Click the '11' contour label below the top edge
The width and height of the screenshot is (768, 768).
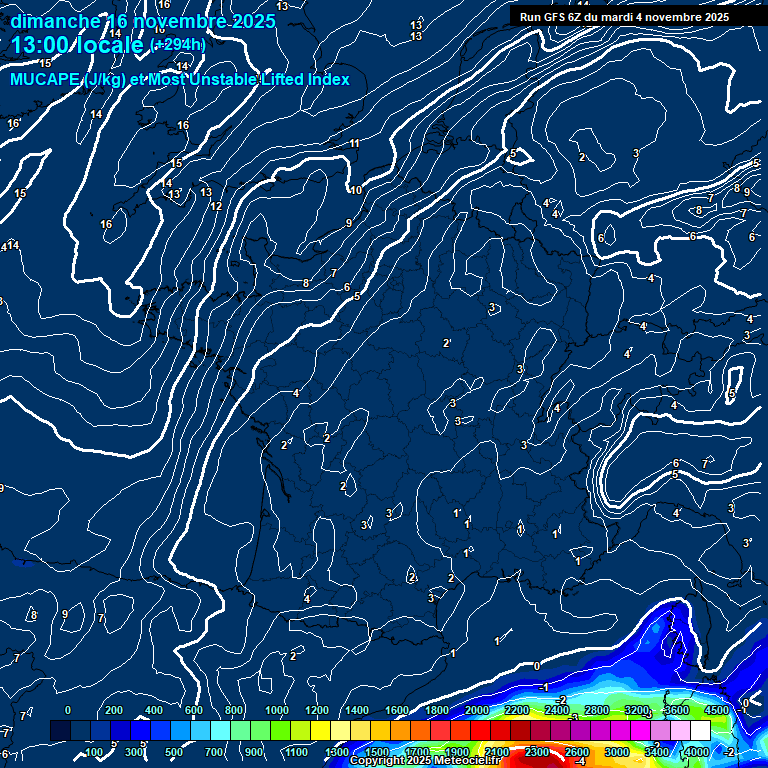(355, 144)
